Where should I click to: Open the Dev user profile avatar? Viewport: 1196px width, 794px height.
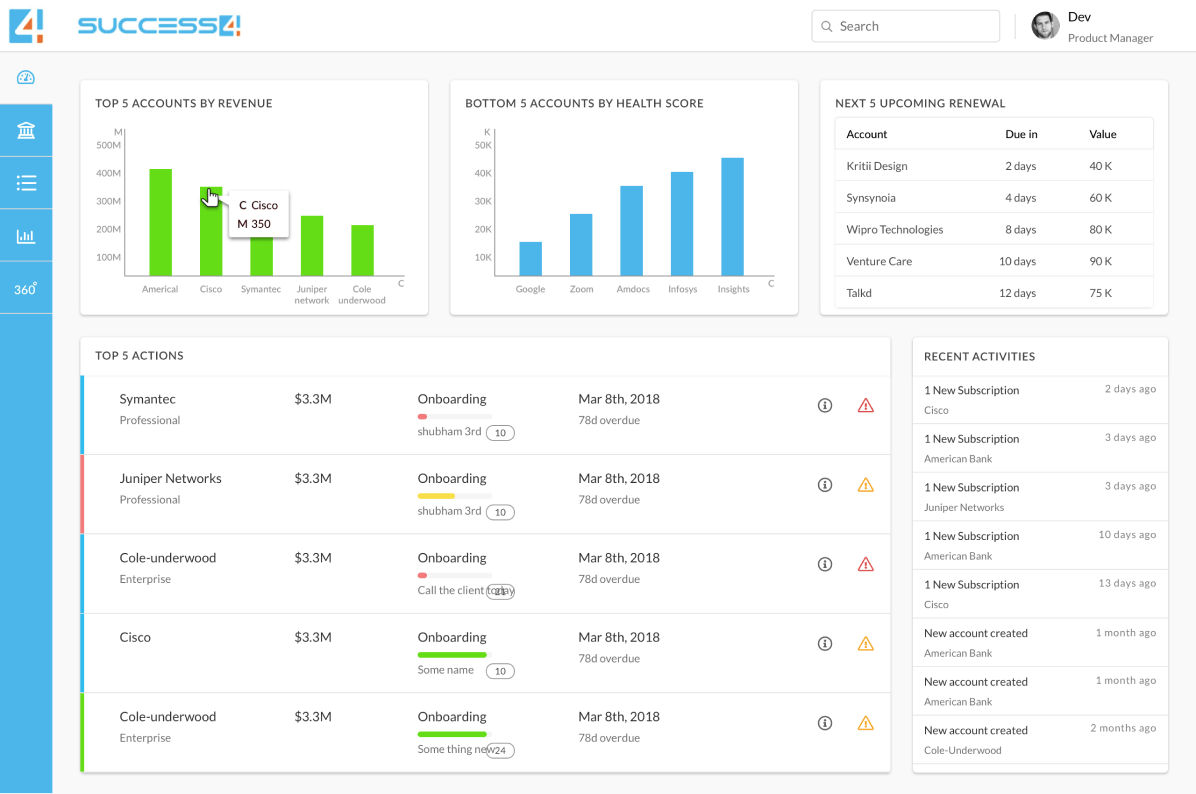tap(1045, 26)
